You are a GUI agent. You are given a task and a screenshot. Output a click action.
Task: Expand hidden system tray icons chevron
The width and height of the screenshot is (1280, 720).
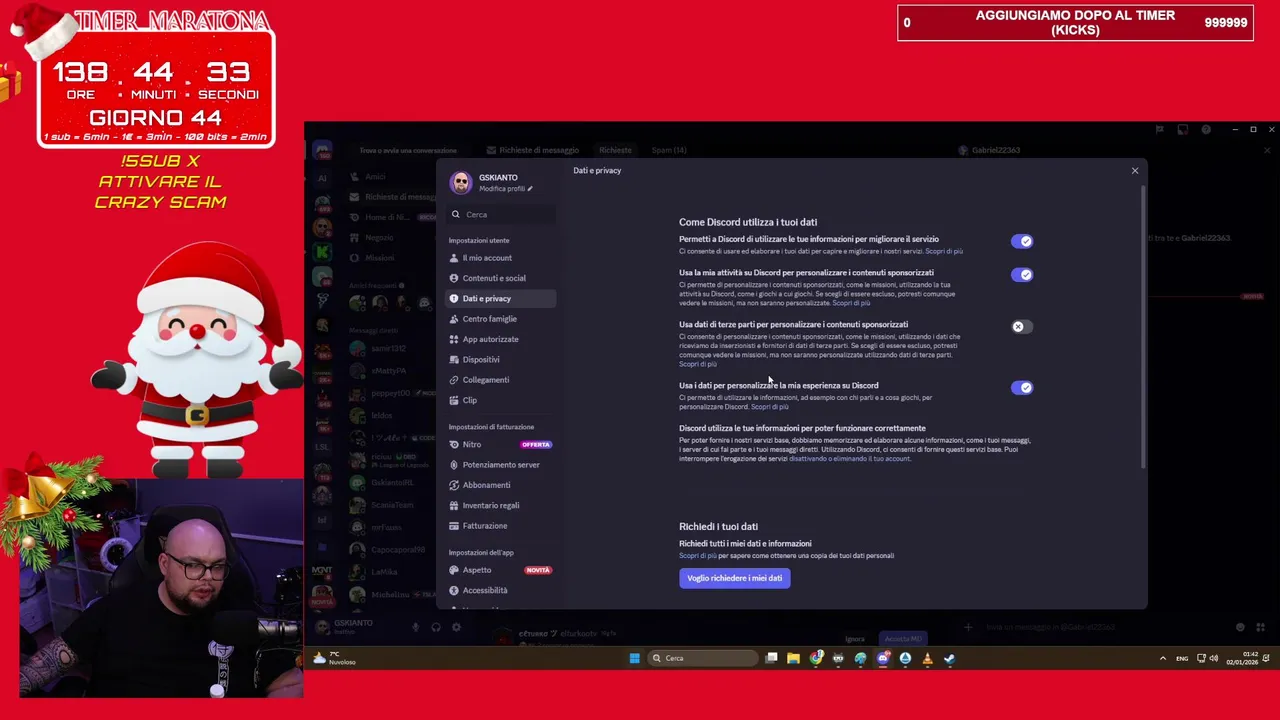click(1162, 658)
